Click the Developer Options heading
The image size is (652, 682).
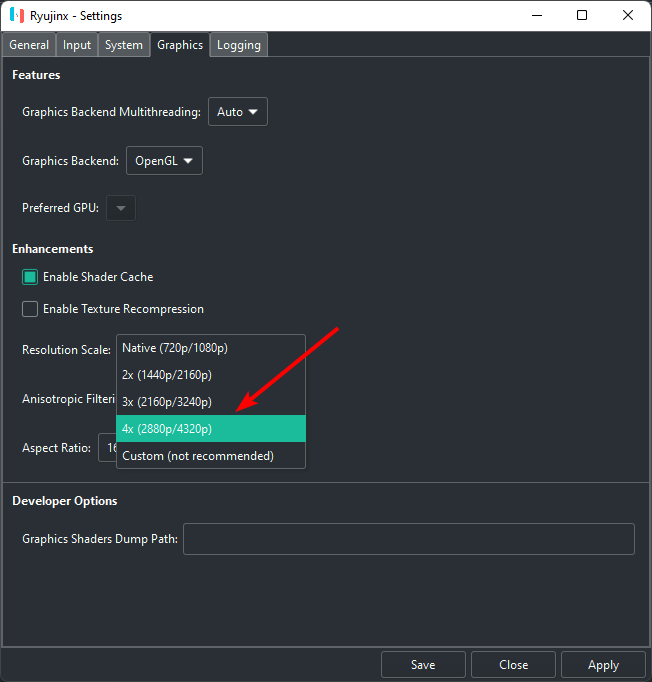click(65, 501)
